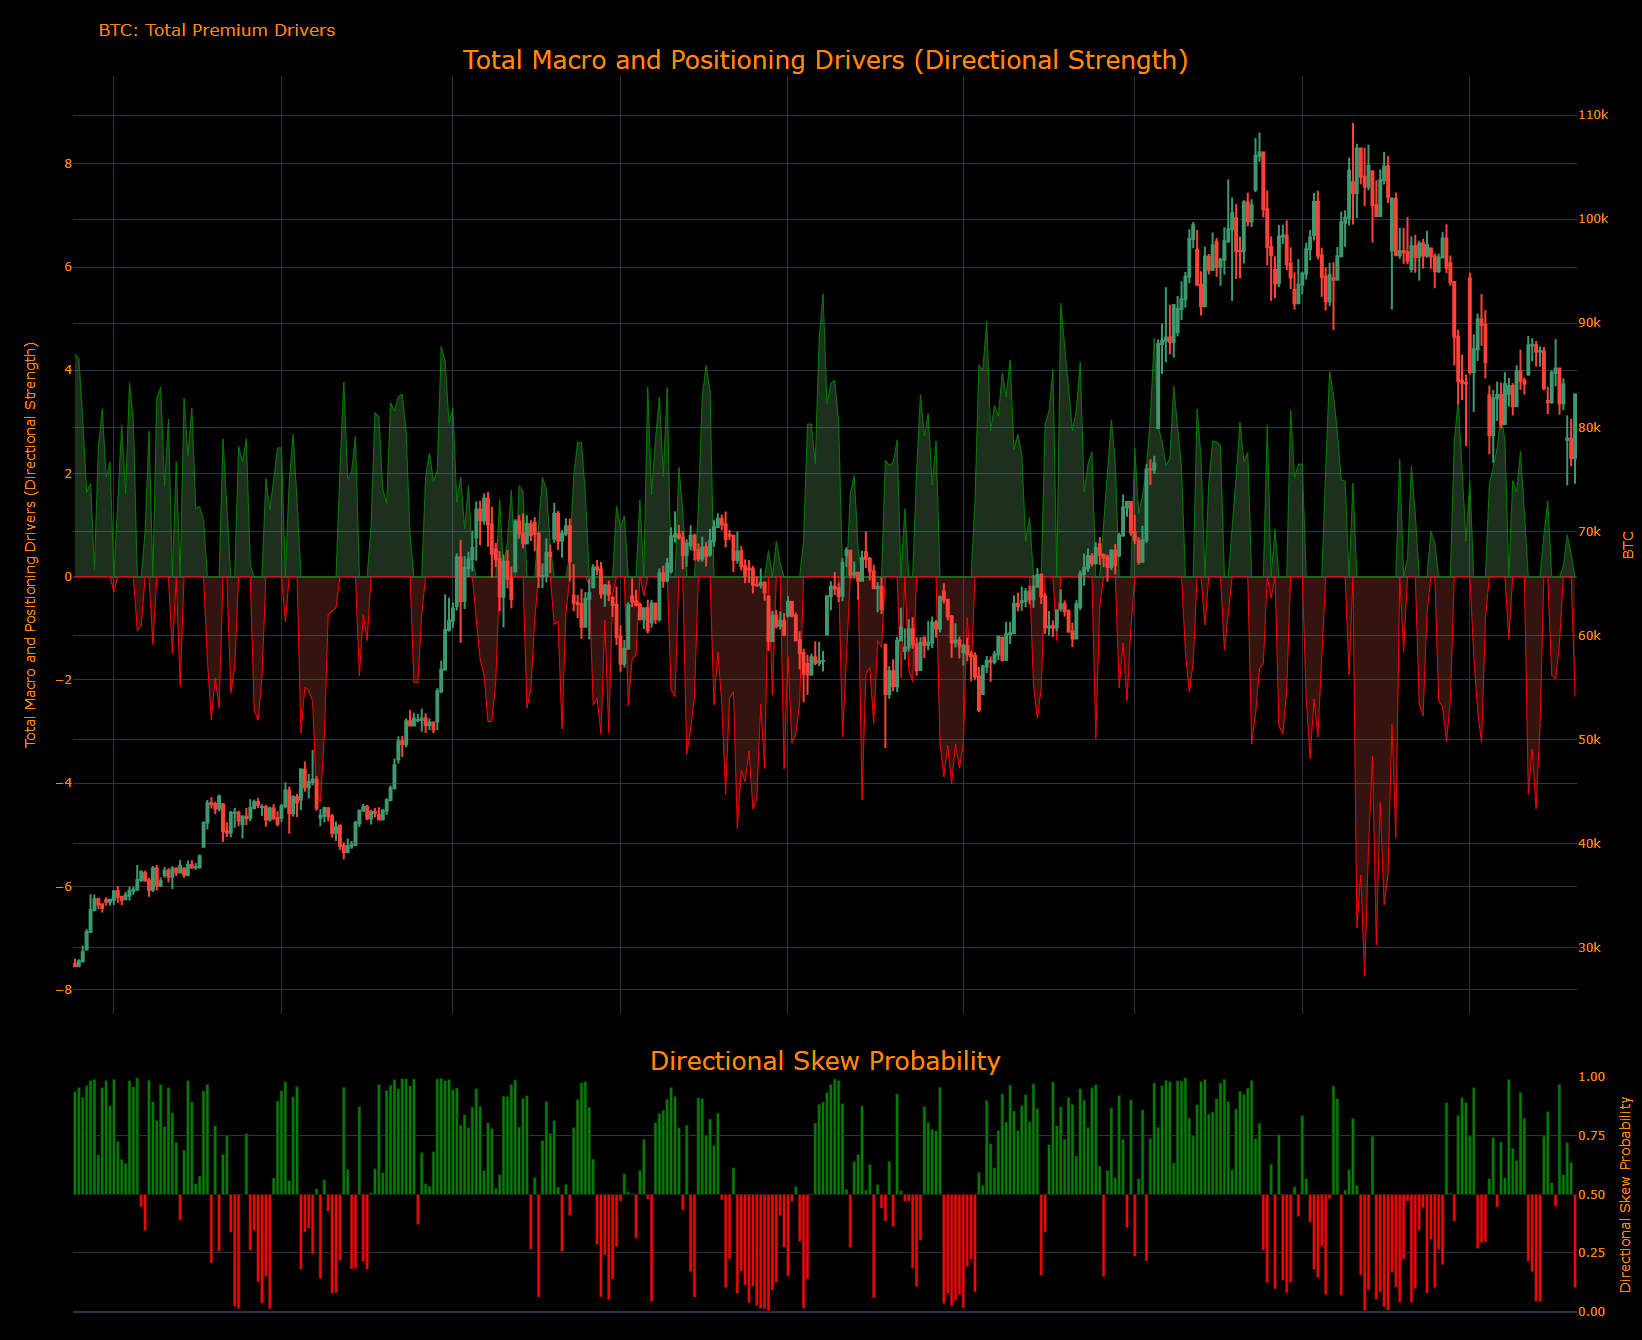The image size is (1642, 1340).
Task: Click the 110k BTC axis label
Action: (1593, 115)
